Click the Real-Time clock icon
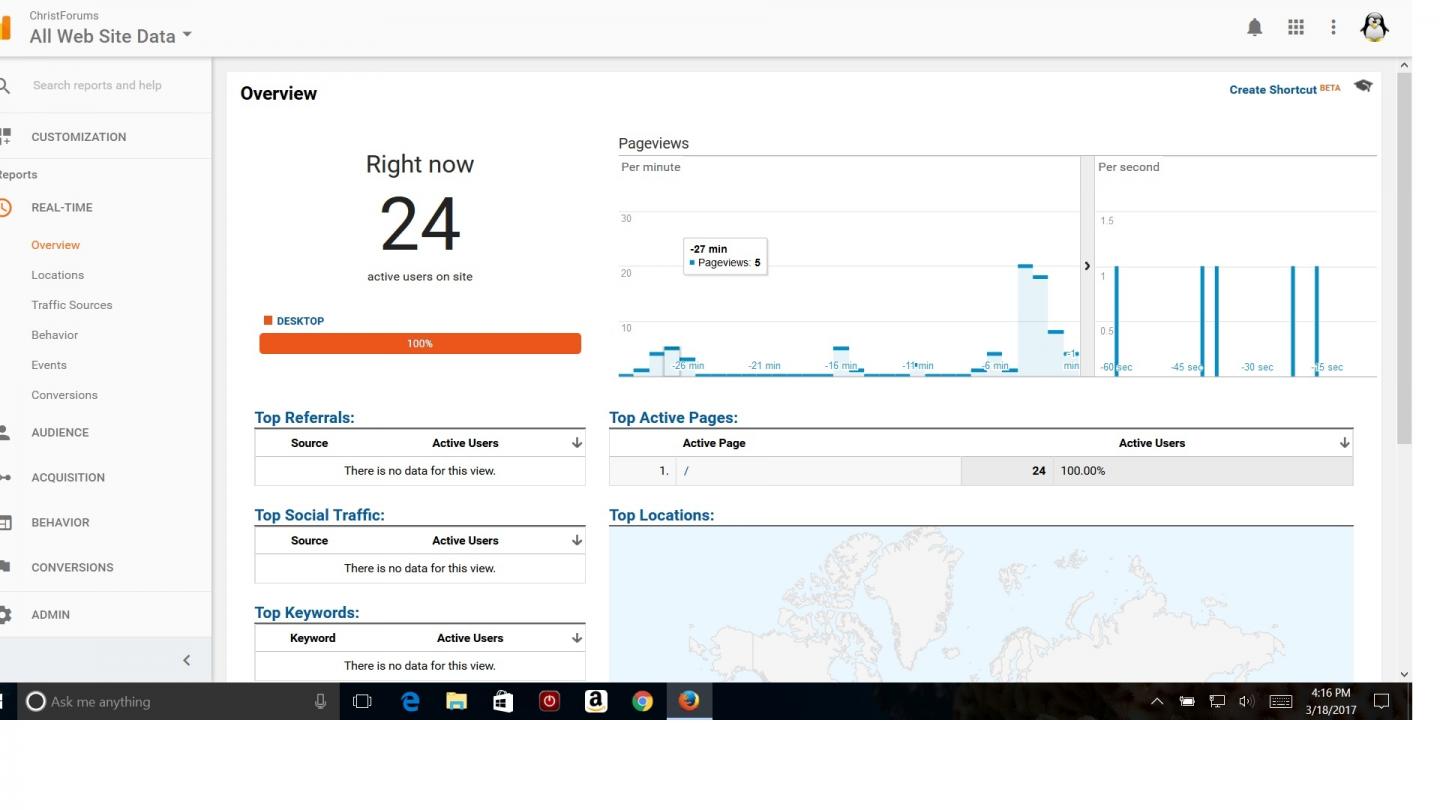1440x810 pixels. [5, 207]
